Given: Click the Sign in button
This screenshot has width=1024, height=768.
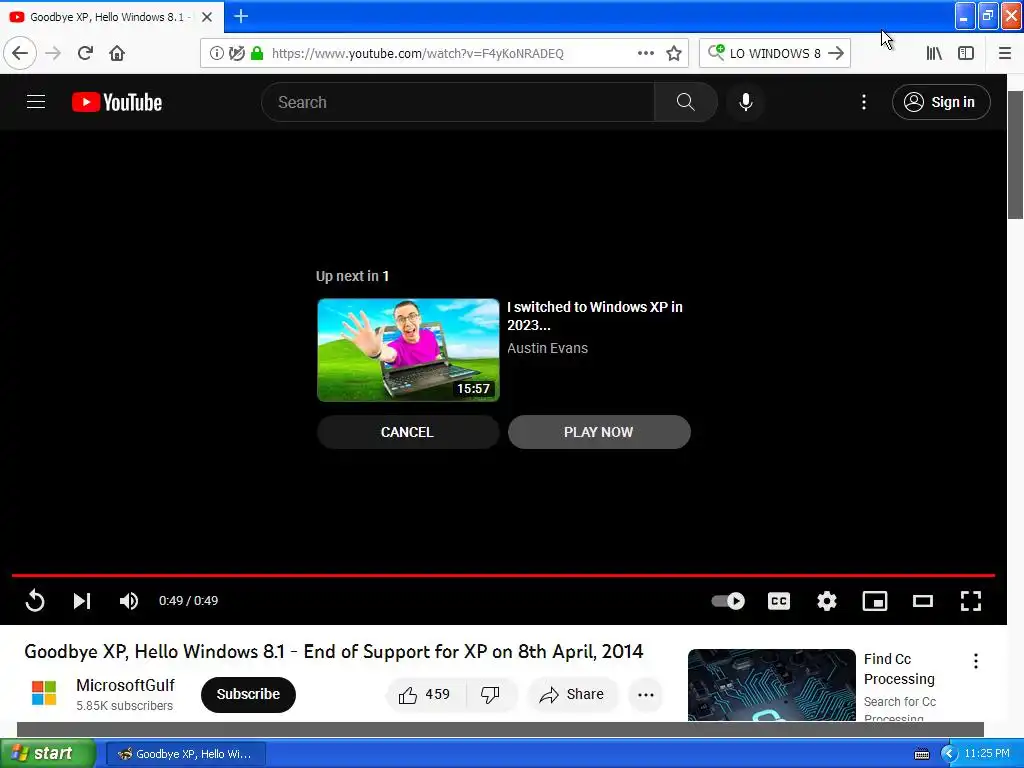Looking at the screenshot, I should coord(941,102).
